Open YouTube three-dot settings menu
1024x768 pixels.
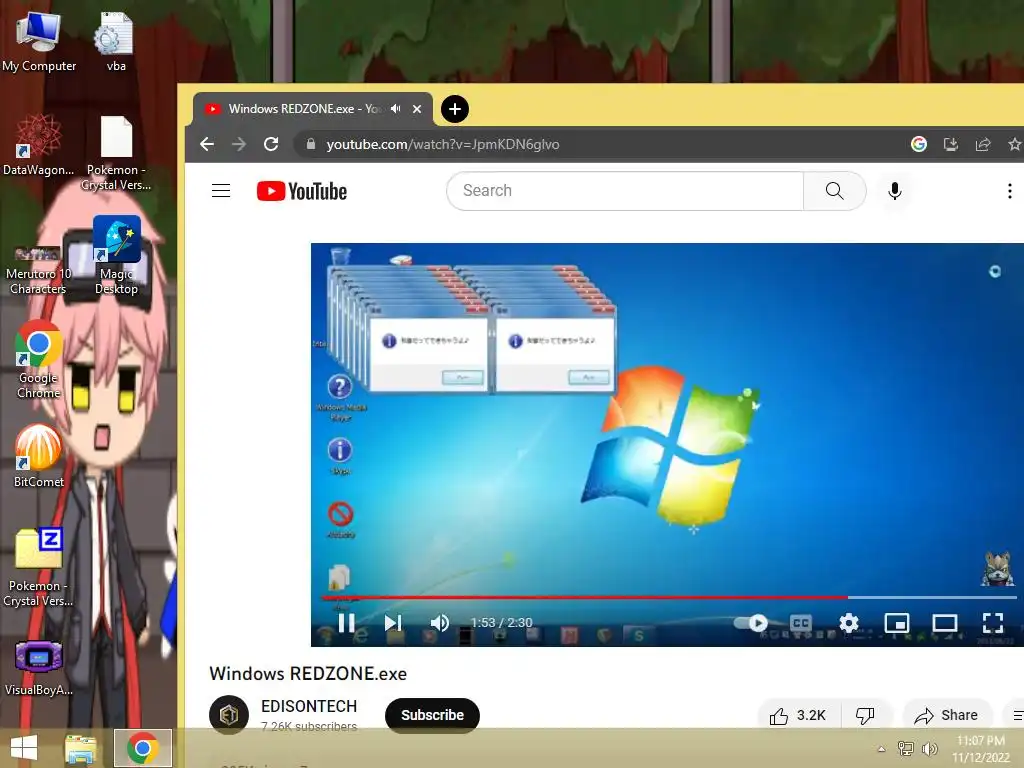(1010, 191)
